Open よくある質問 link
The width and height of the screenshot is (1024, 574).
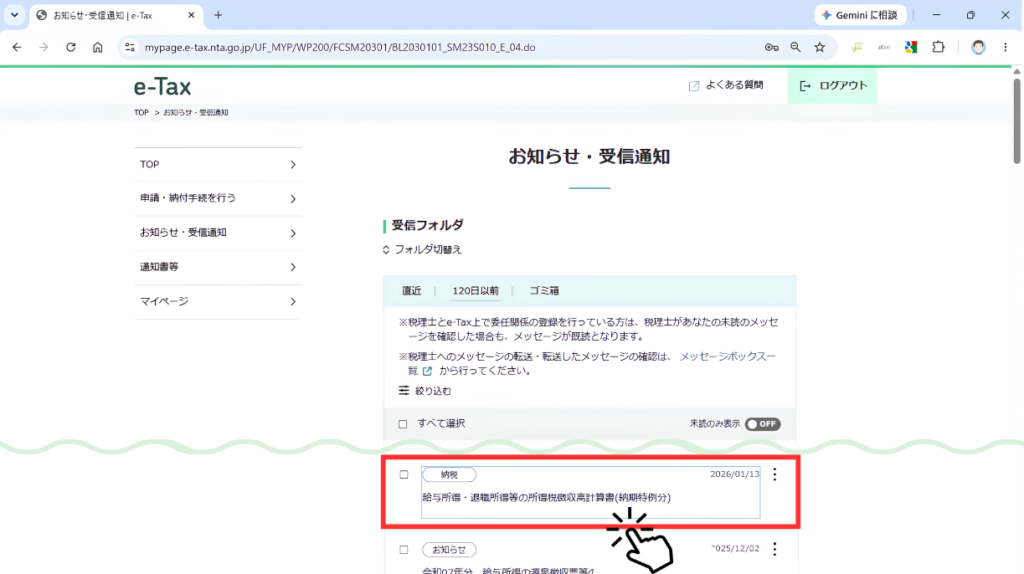726,85
